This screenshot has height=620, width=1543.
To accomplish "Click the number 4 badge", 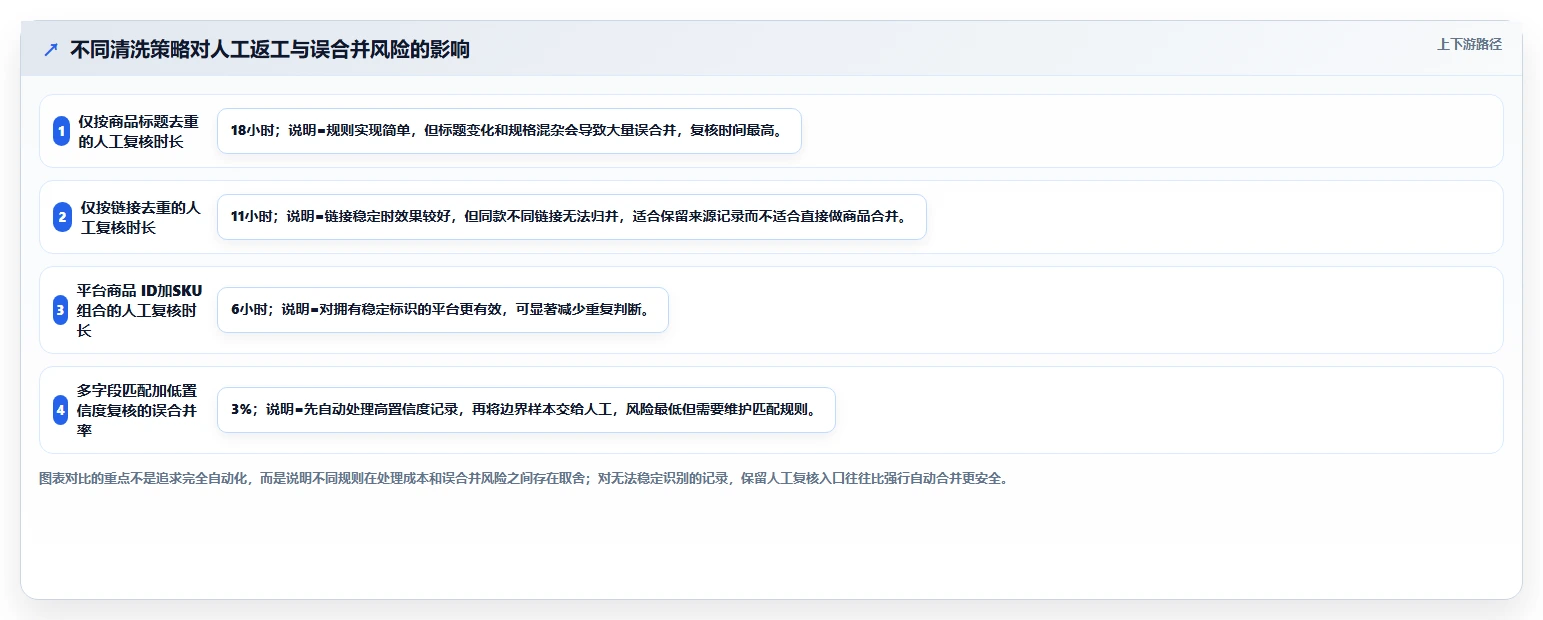I will [x=60, y=410].
